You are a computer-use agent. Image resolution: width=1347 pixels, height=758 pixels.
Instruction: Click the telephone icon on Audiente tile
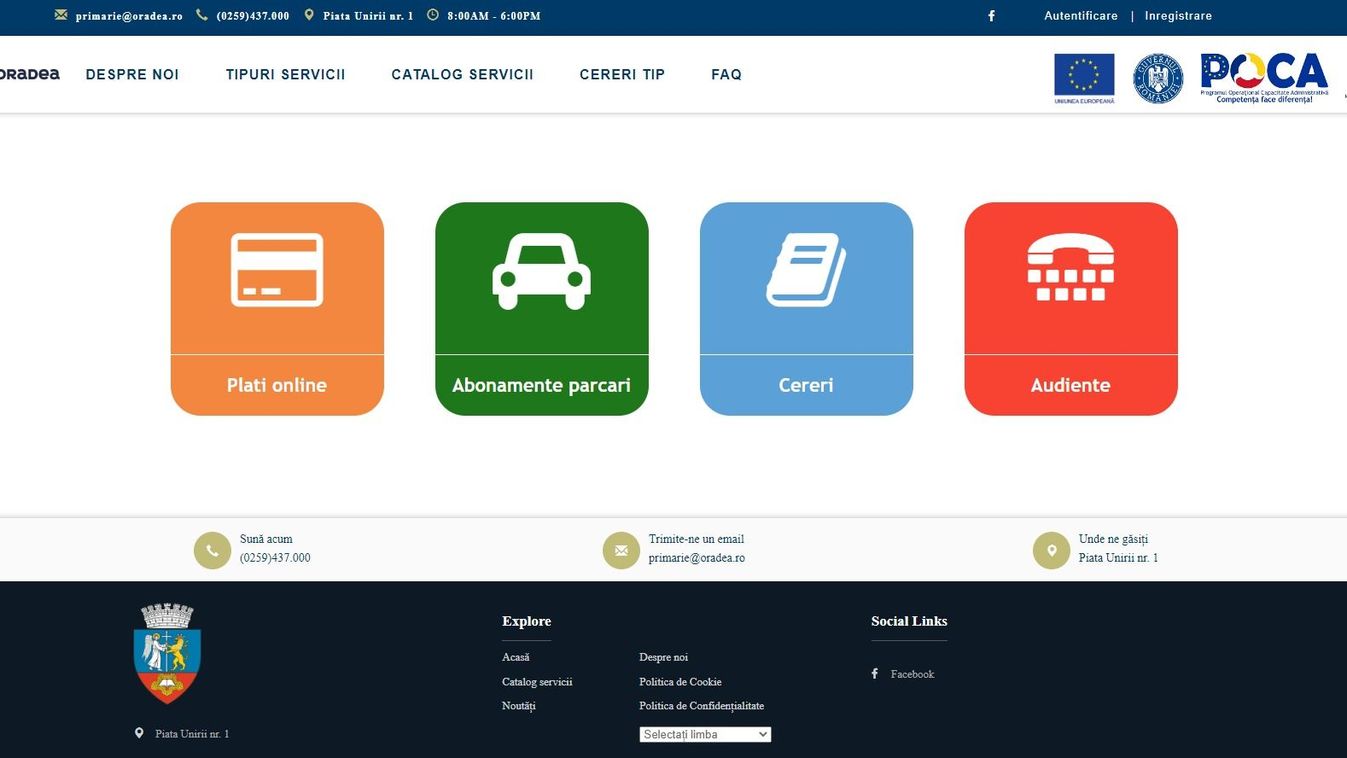tap(1071, 267)
